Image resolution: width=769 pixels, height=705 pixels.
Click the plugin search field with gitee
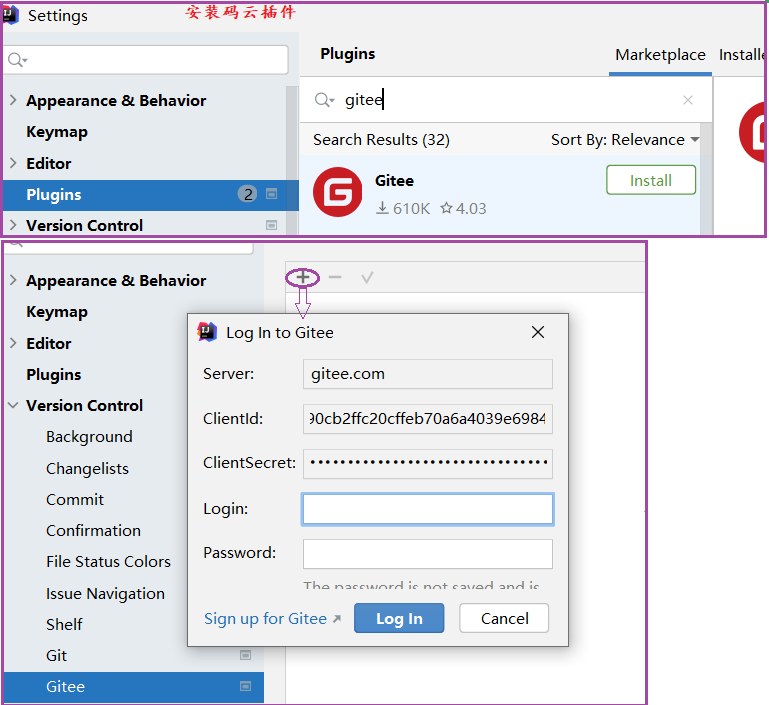pos(505,100)
